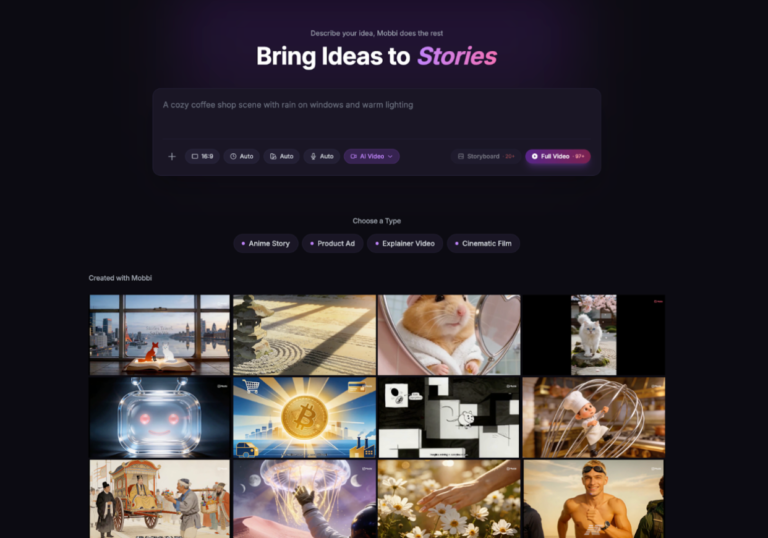Open the microphone voice Auto setting
The image size is (768, 538).
coord(322,156)
